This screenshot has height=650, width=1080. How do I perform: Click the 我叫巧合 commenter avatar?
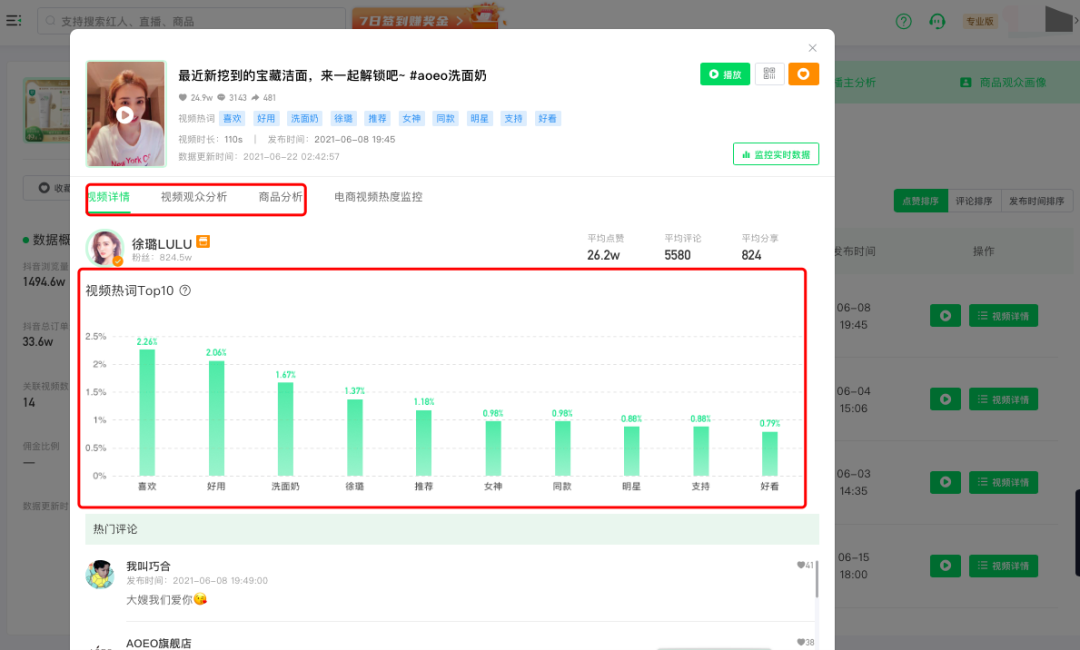click(x=100, y=574)
